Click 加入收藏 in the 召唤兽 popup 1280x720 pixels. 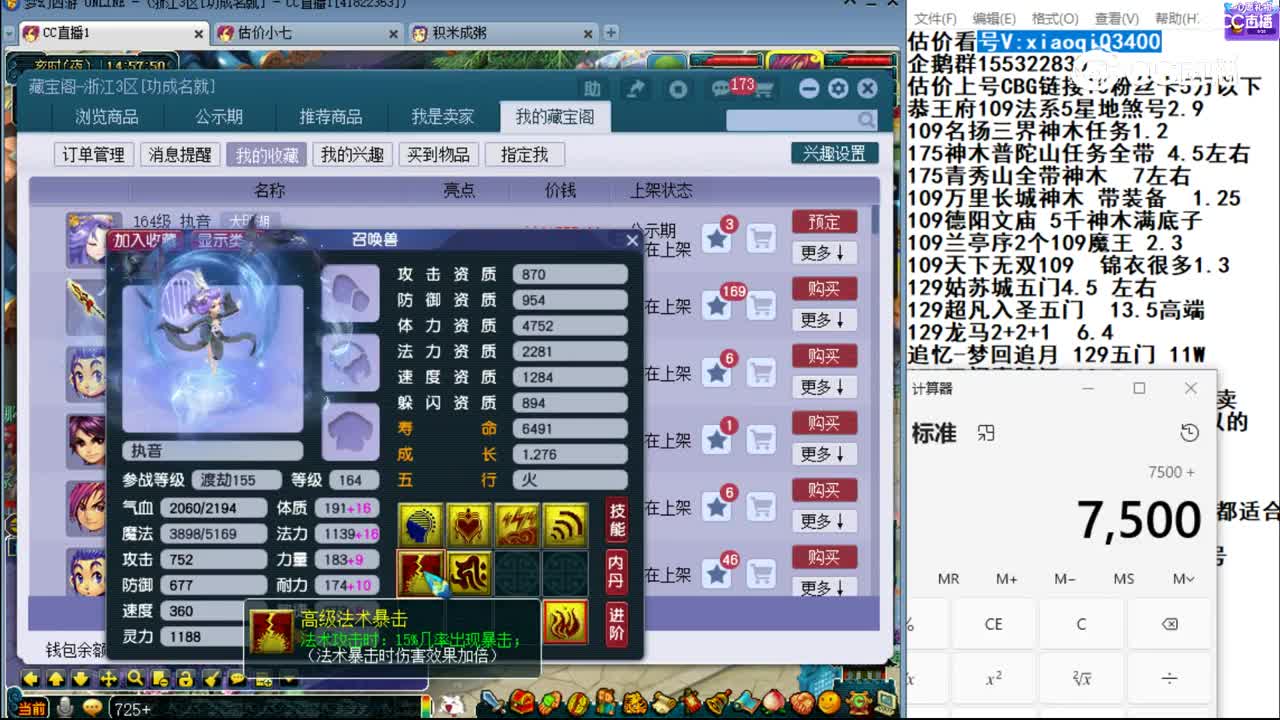(144, 240)
